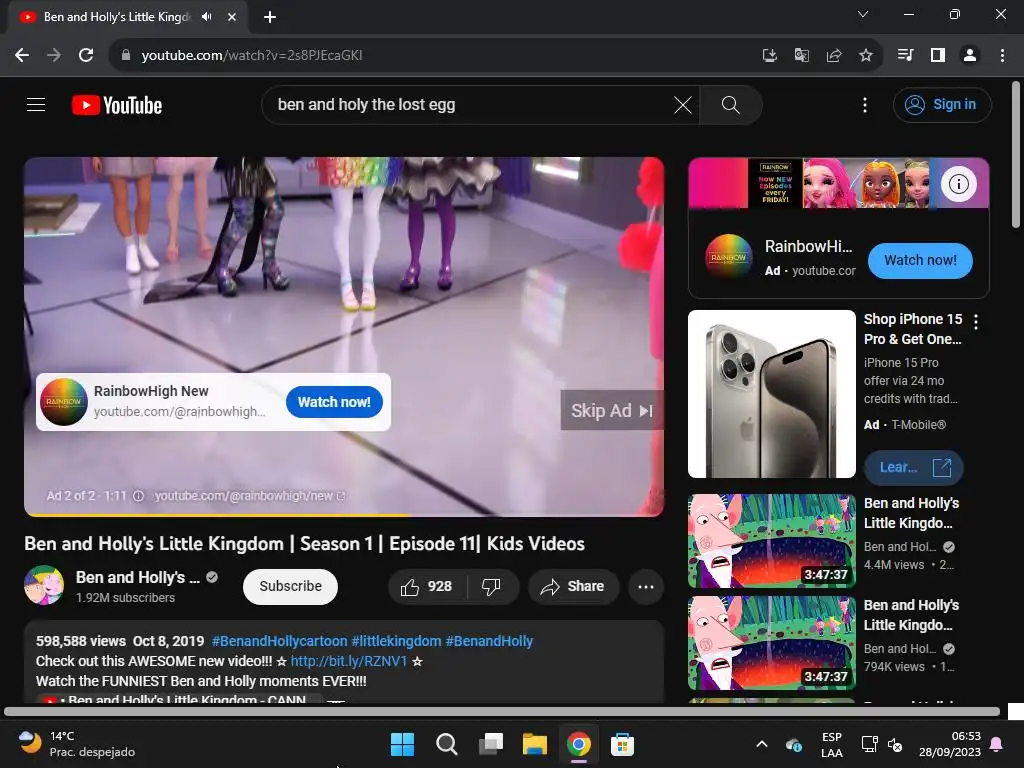Open the YouTube hamburger guide menu
Viewport: 1024px width, 768px height.
[36, 104]
